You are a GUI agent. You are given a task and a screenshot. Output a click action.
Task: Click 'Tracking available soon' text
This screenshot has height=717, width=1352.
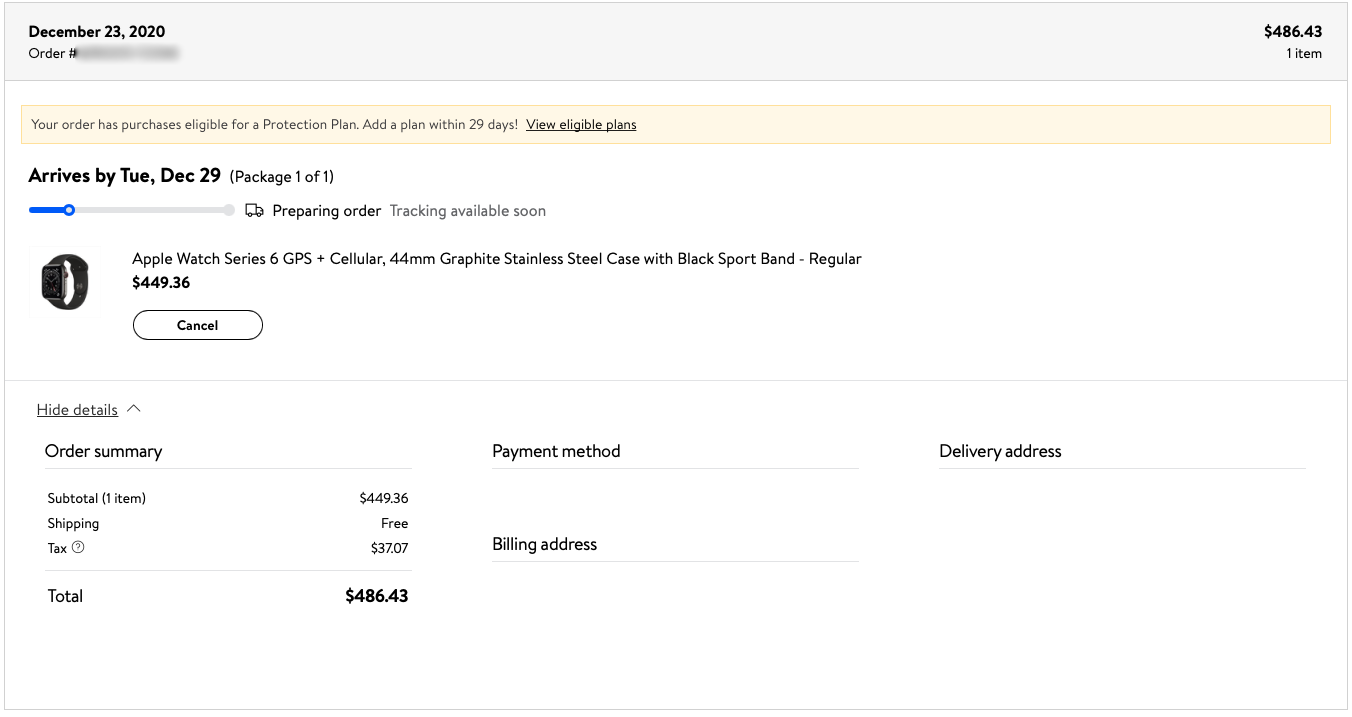(x=468, y=211)
